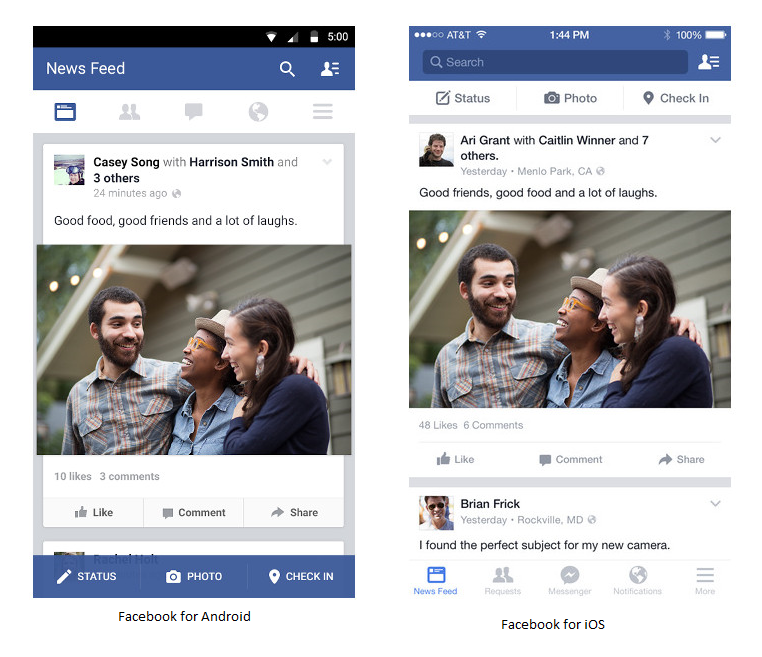
Task: Like Casey Song's post on Android
Action: 93,512
